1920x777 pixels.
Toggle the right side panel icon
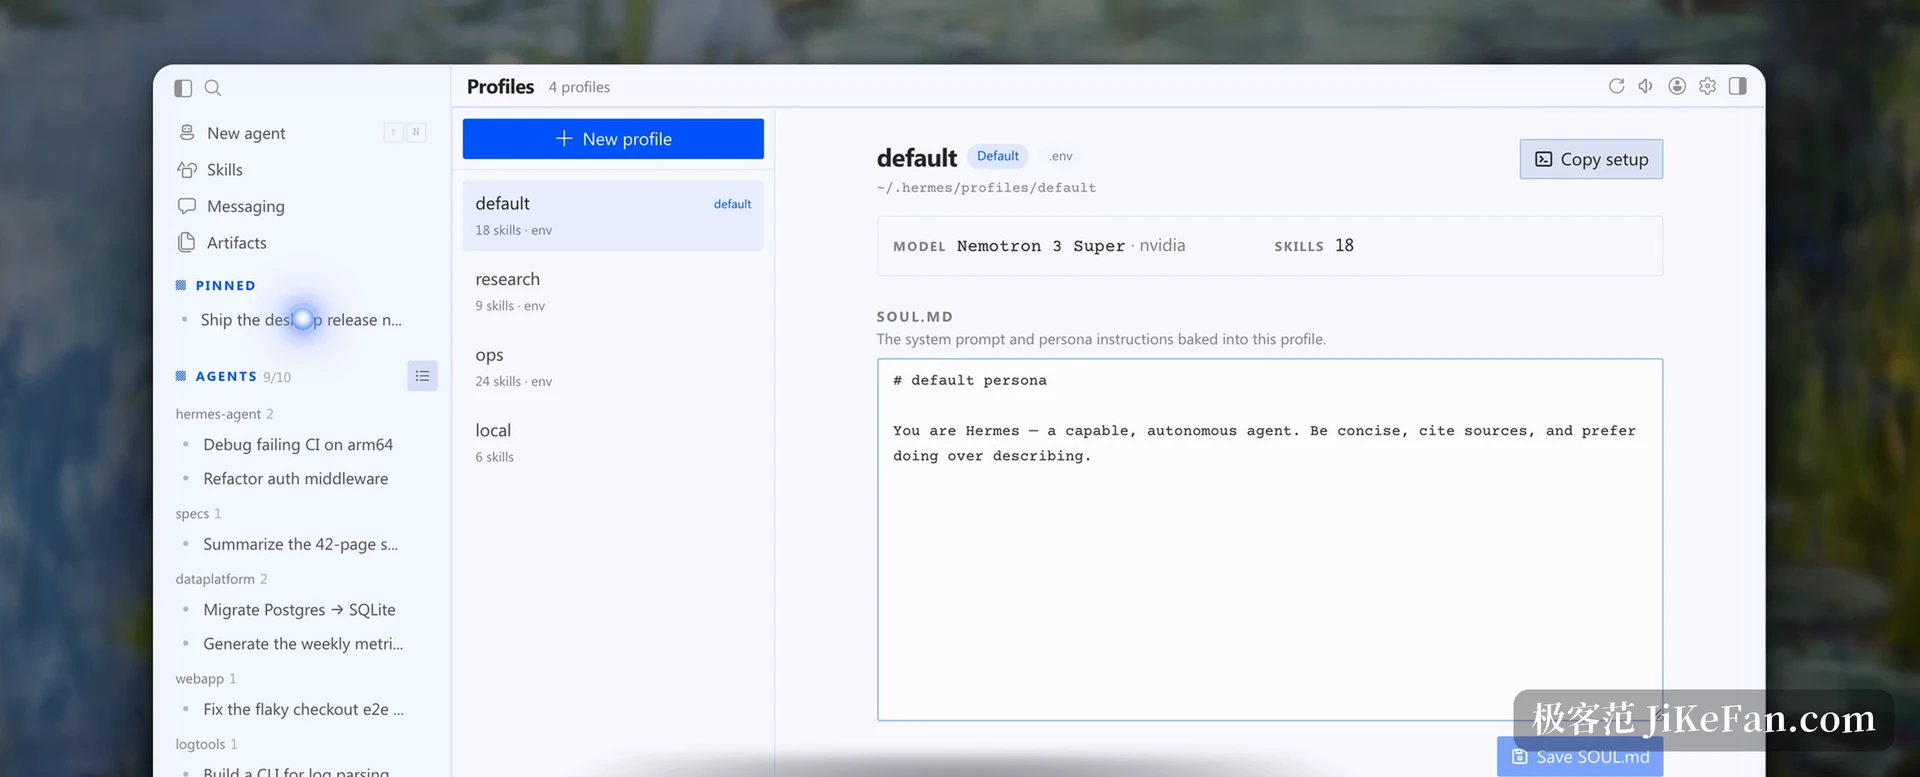[1738, 86]
